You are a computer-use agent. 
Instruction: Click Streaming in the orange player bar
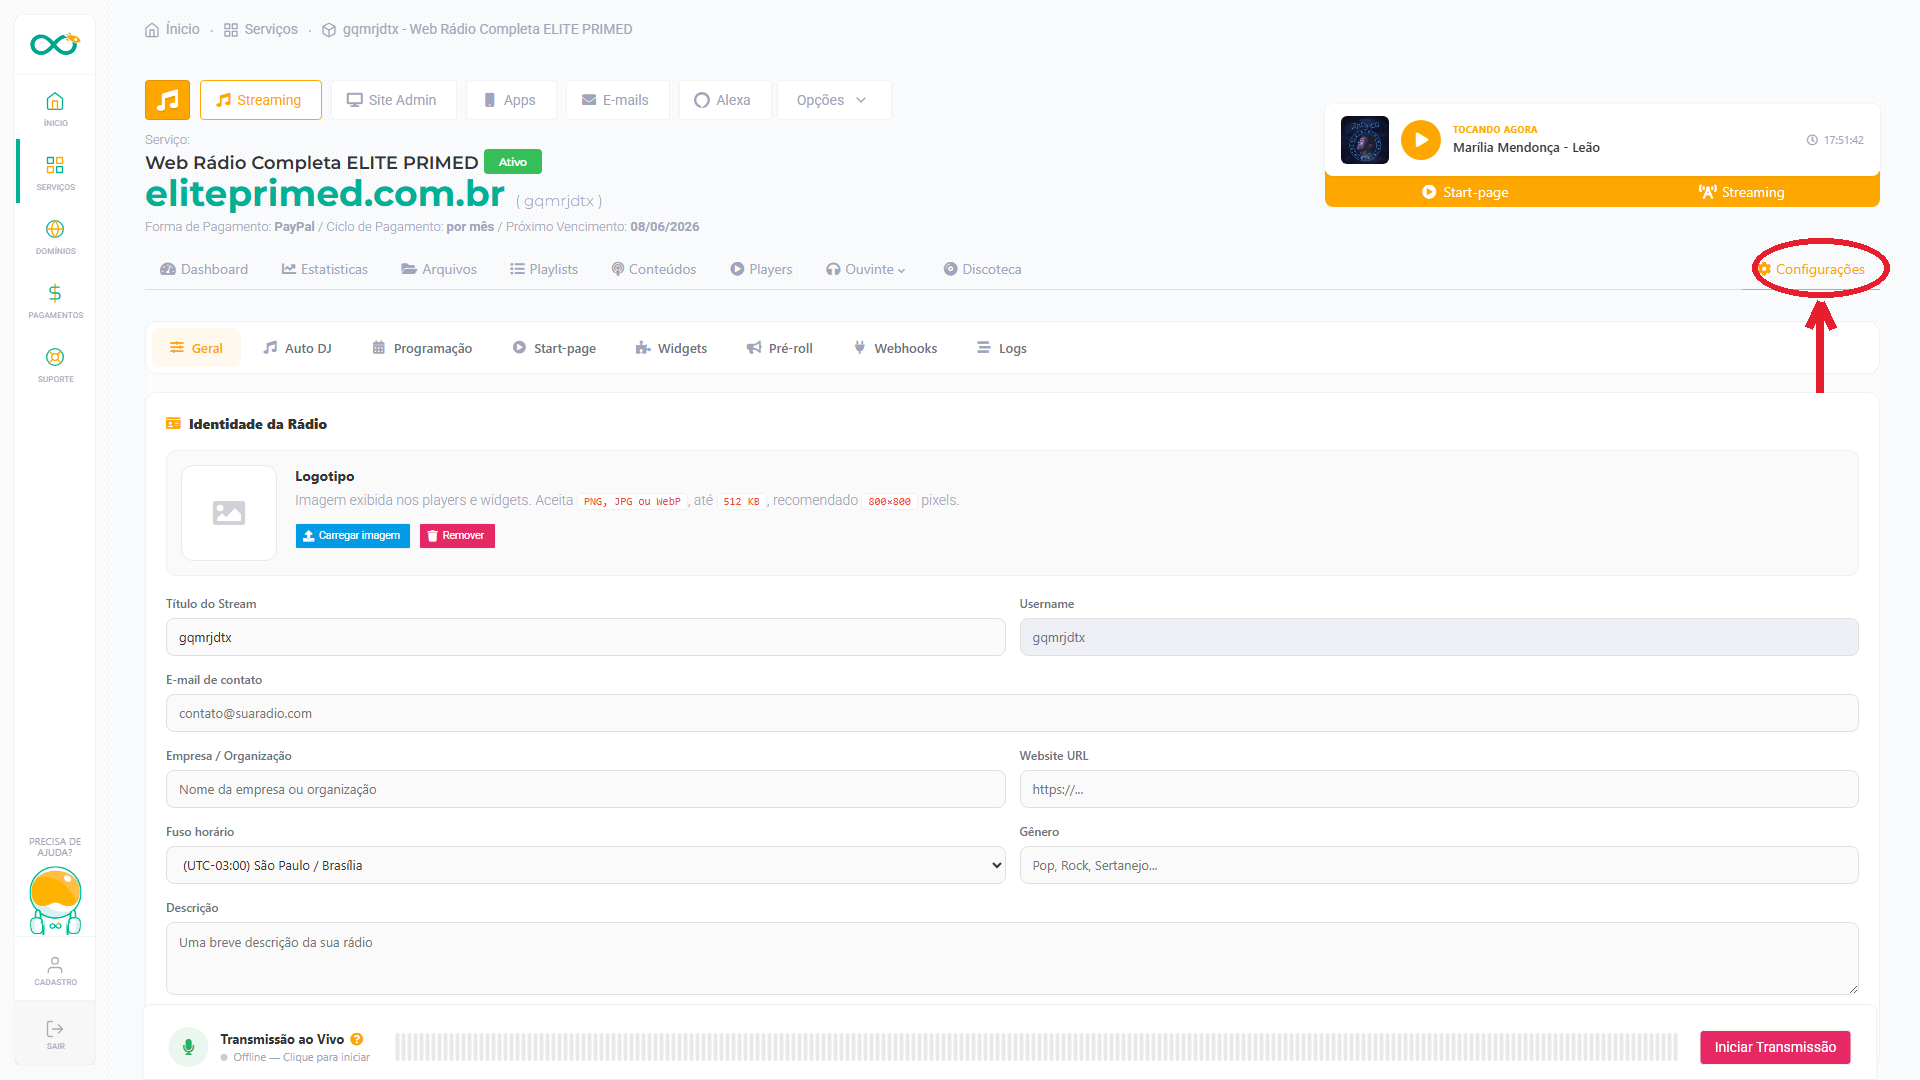pyautogui.click(x=1741, y=192)
